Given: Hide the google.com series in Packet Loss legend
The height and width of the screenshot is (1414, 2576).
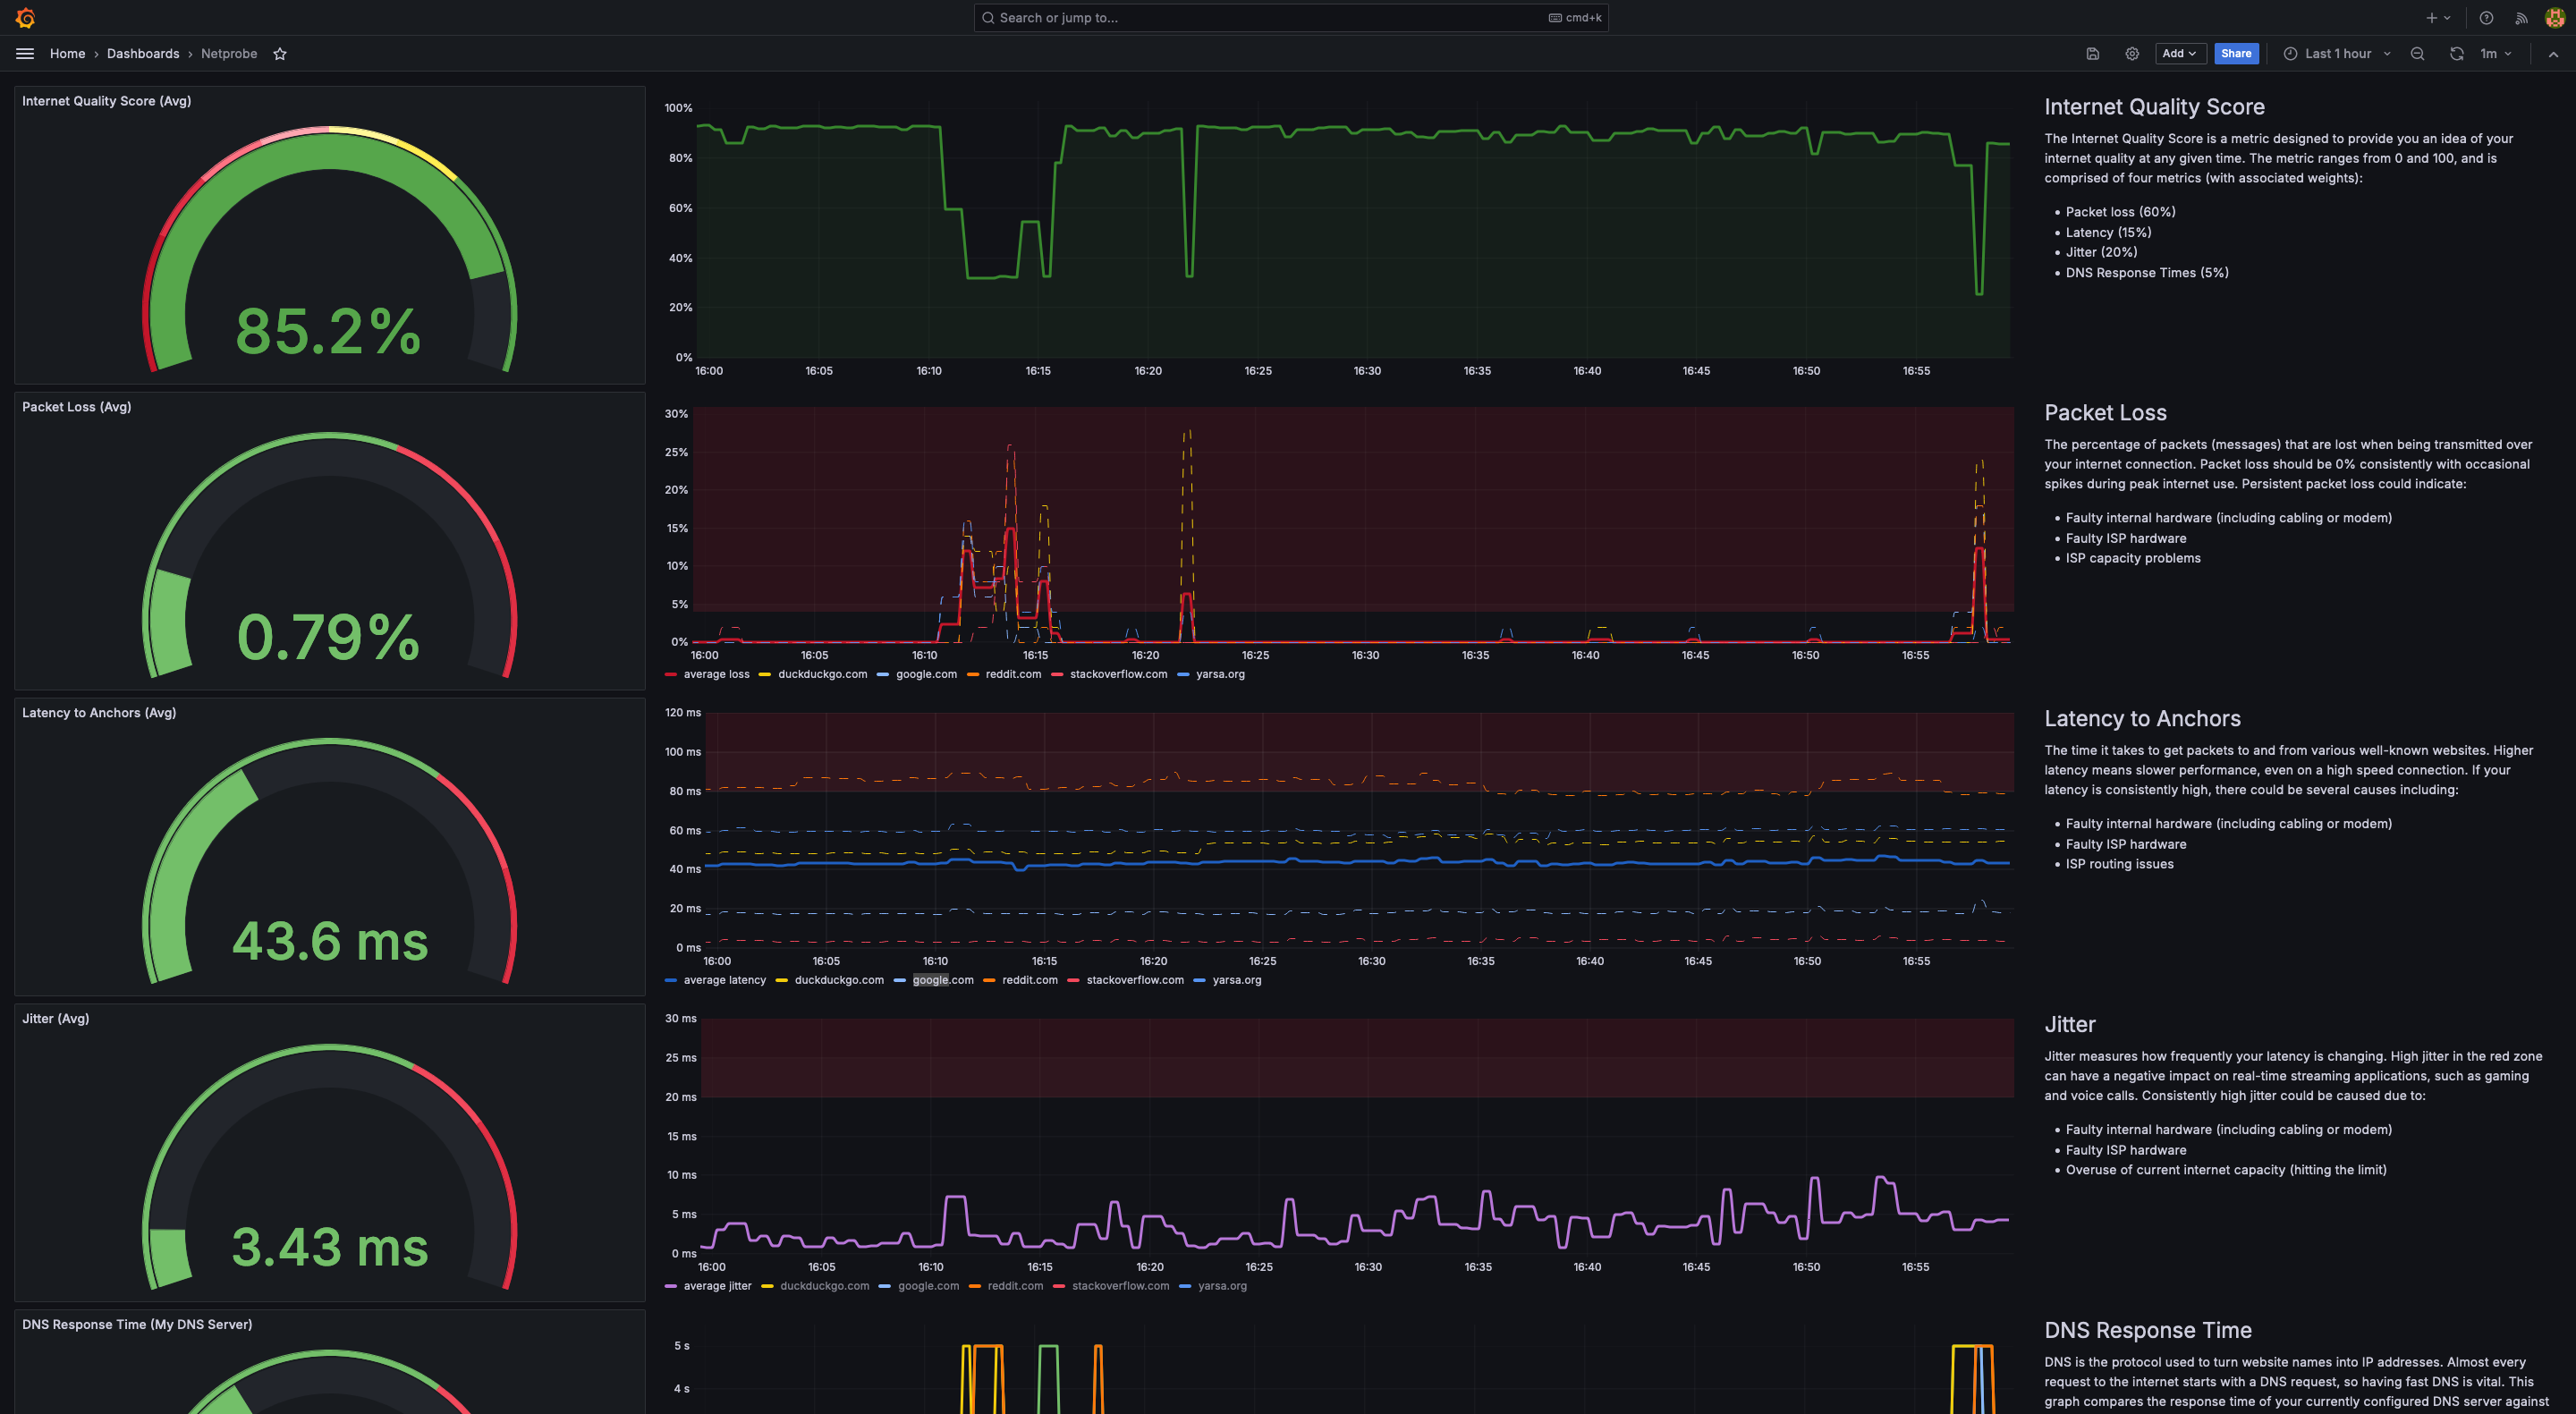Looking at the screenshot, I should pos(925,674).
